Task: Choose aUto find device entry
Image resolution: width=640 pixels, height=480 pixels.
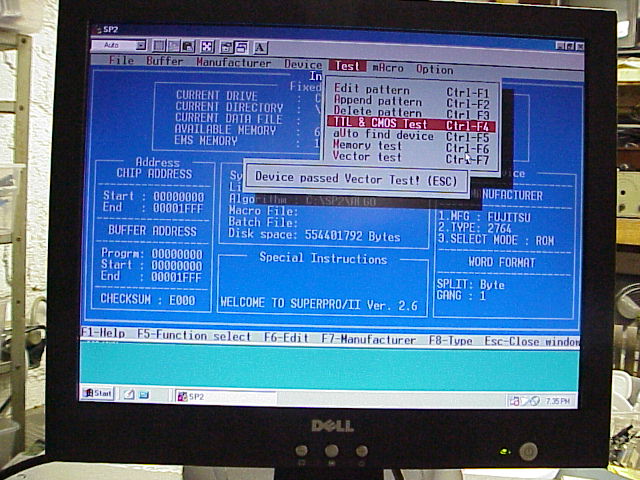Action: 411,136
